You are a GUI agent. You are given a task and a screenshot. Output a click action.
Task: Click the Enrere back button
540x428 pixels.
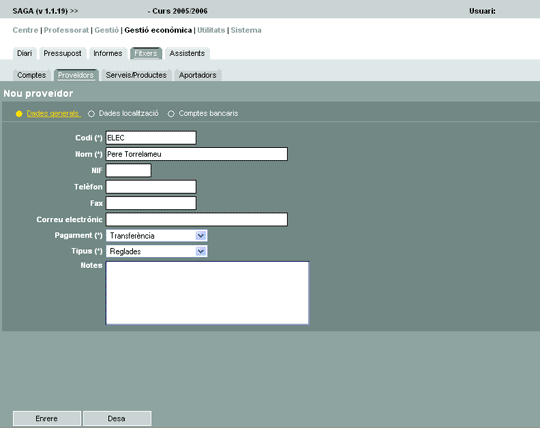pyautogui.click(x=47, y=418)
